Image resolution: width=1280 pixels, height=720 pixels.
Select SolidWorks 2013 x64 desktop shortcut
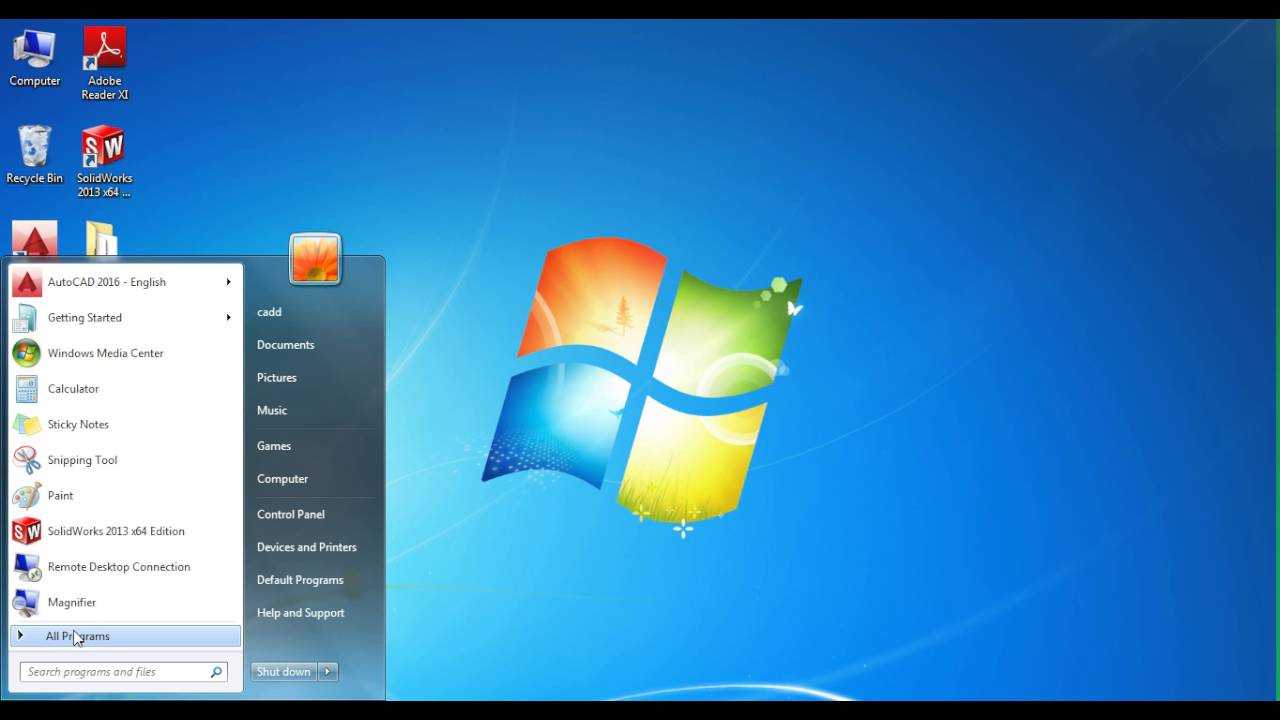(104, 161)
